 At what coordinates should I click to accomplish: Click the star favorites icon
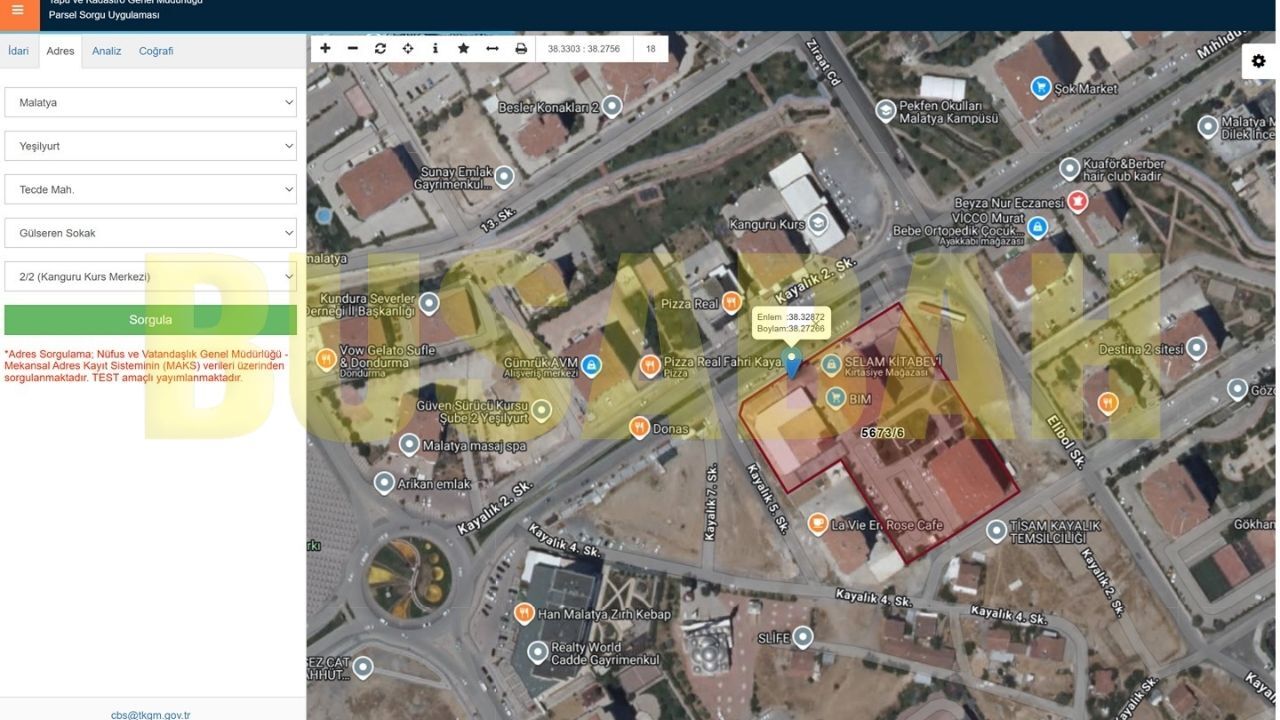(463, 48)
